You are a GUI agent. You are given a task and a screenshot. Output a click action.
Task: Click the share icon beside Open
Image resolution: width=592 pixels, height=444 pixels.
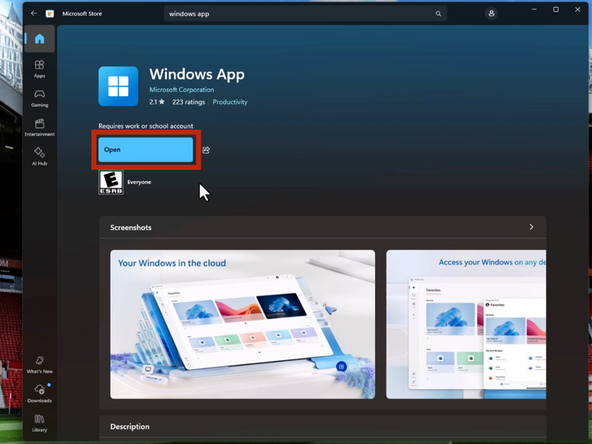(x=206, y=150)
